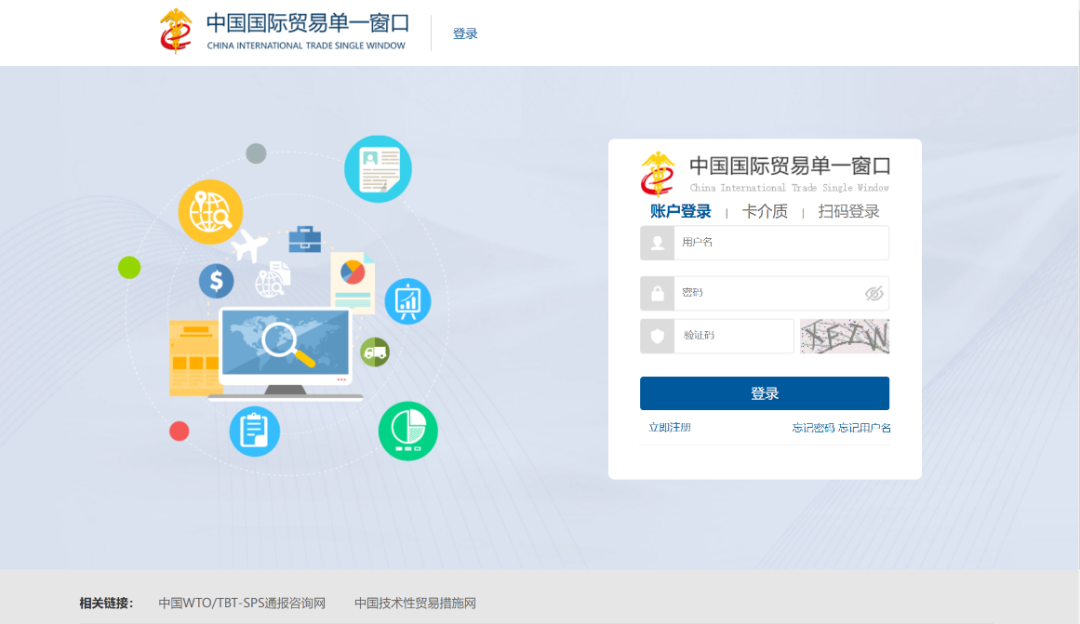1080x624 pixels.
Task: Toggle password visibility eye icon
Action: 874,293
